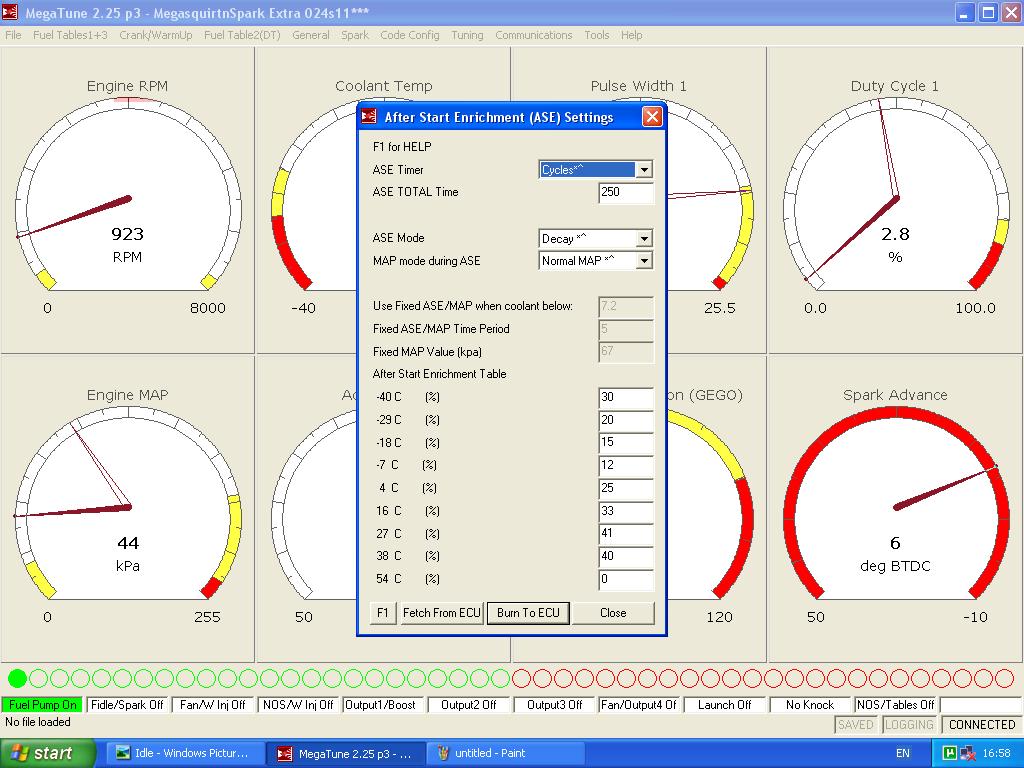Expand the ASE Mode dropdown

tap(644, 239)
